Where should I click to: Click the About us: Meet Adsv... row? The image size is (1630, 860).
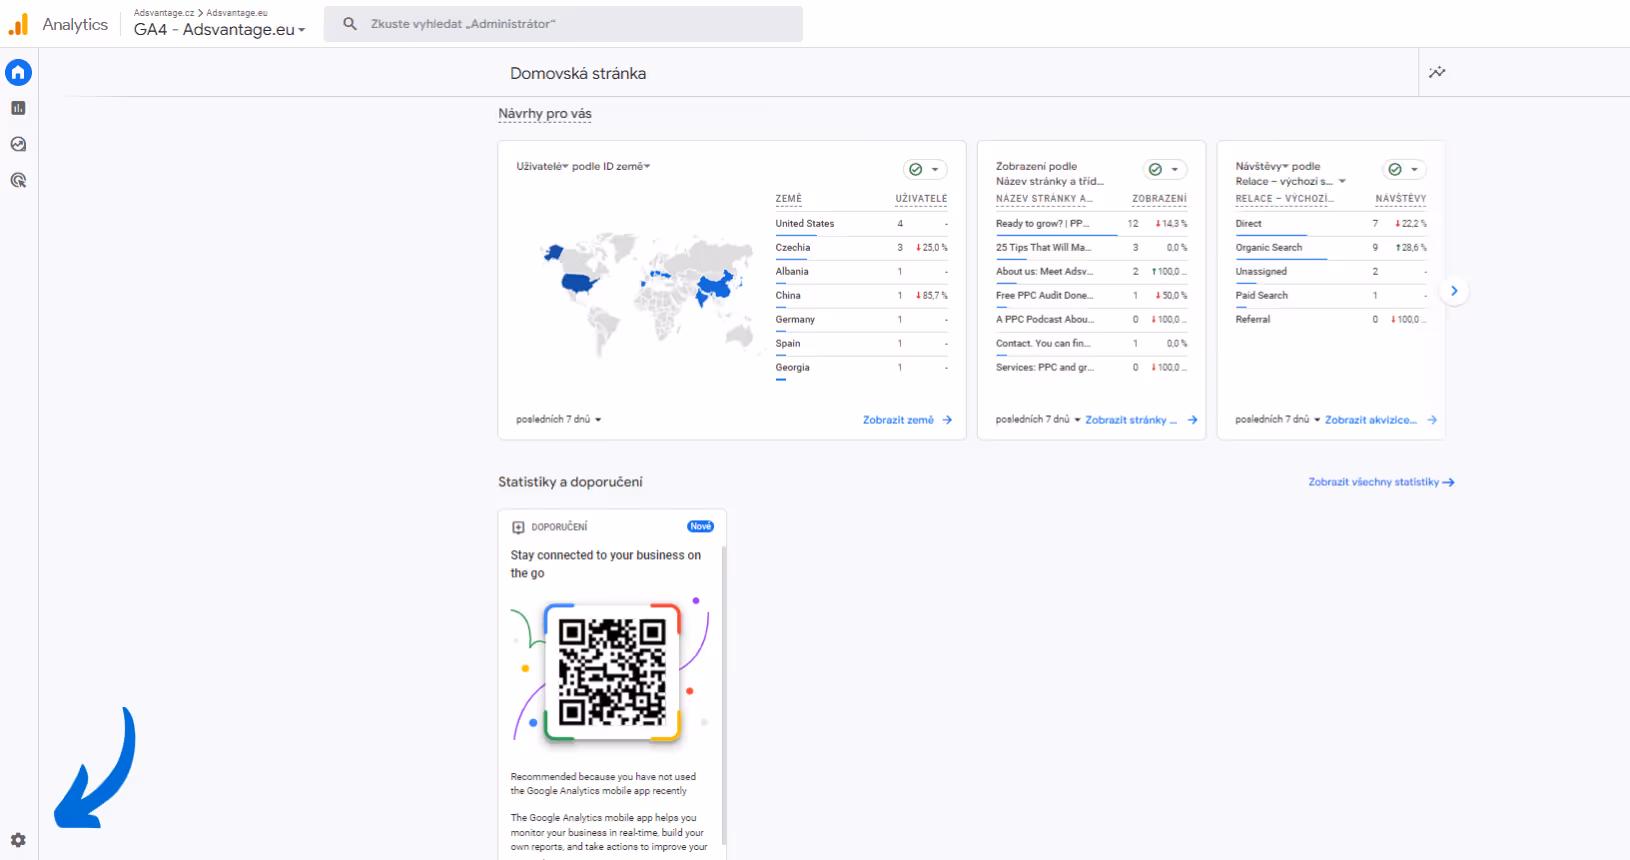[1091, 272]
